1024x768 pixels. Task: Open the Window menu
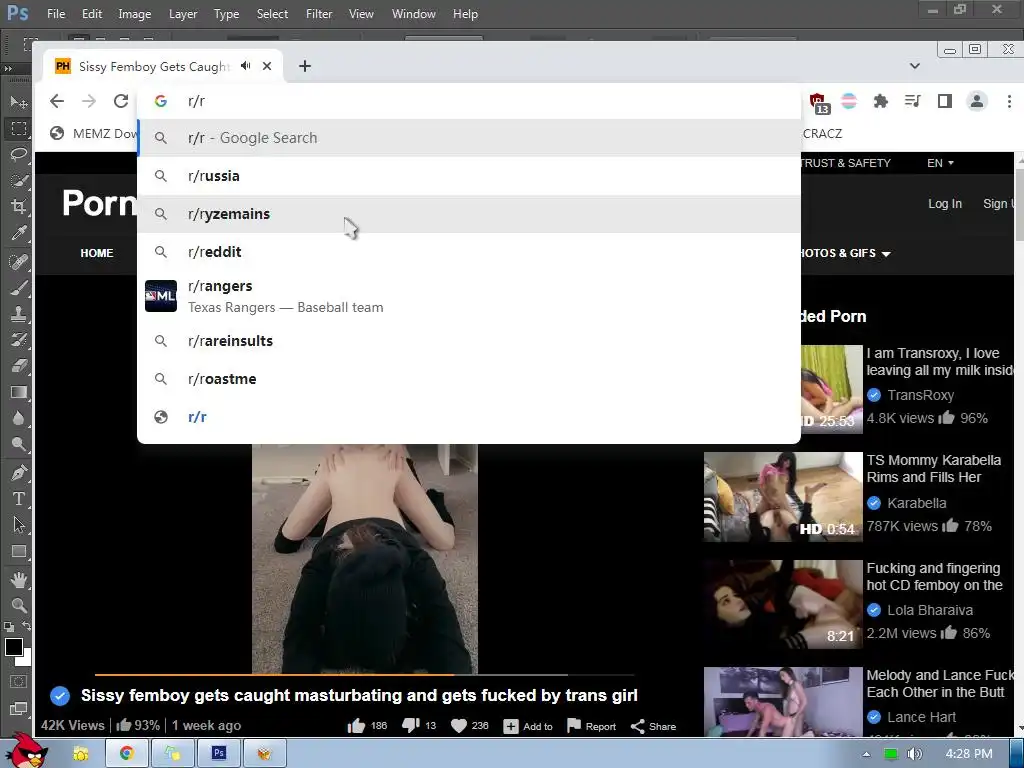413,14
